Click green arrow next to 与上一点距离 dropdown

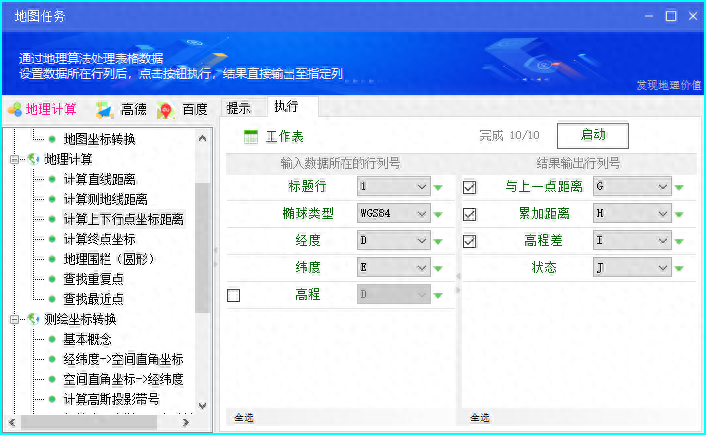(x=679, y=187)
